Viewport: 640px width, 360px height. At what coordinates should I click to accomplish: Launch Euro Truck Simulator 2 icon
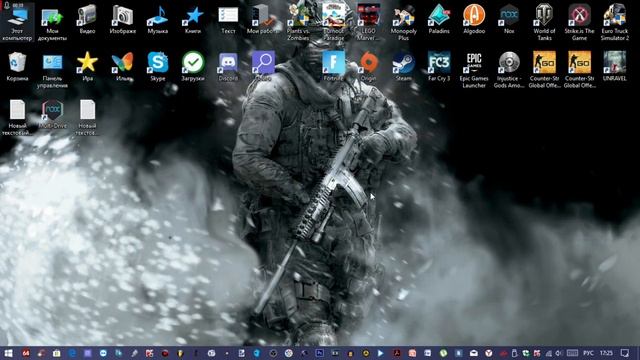[615, 22]
